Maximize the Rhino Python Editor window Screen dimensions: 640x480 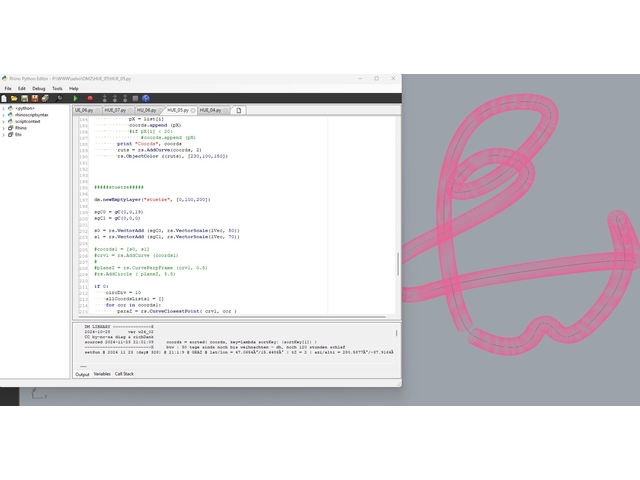(376, 78)
